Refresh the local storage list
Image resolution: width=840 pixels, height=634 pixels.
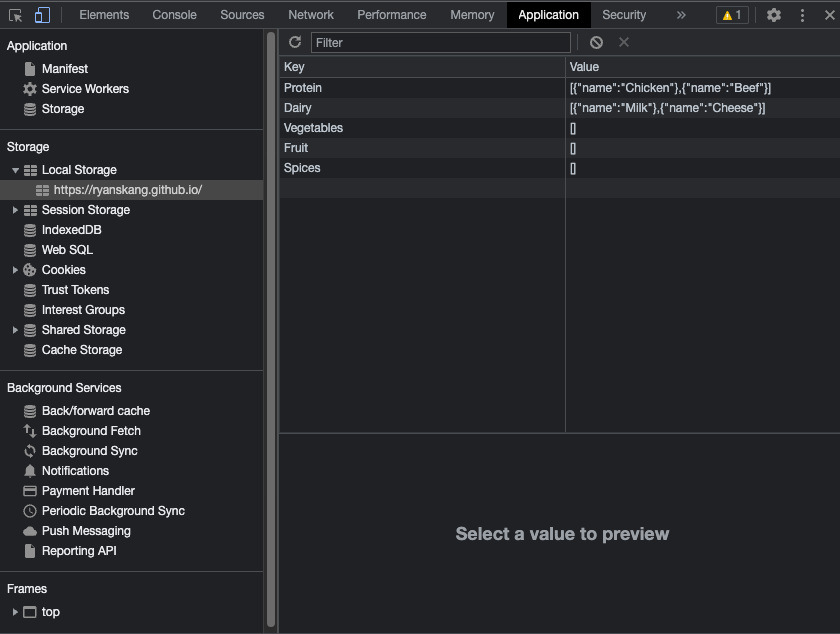pos(293,42)
